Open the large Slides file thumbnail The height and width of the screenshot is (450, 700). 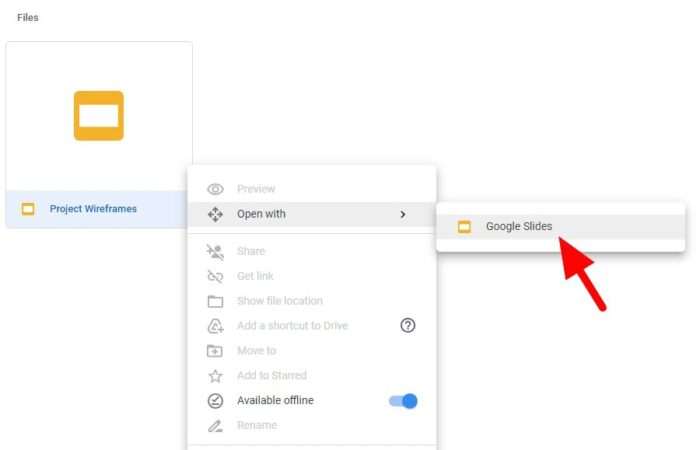pyautogui.click(x=99, y=116)
